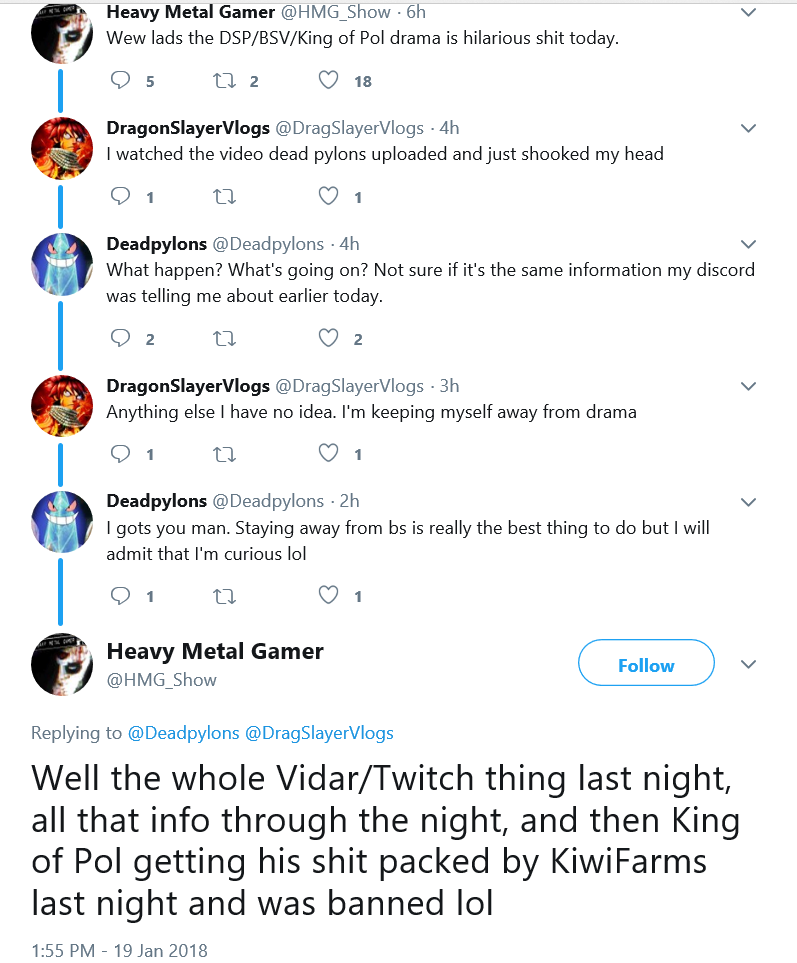Expand menu chevron on DragonSlayerVlogs' 4h tweet
Screen dimensions: 797x963
click(748, 128)
